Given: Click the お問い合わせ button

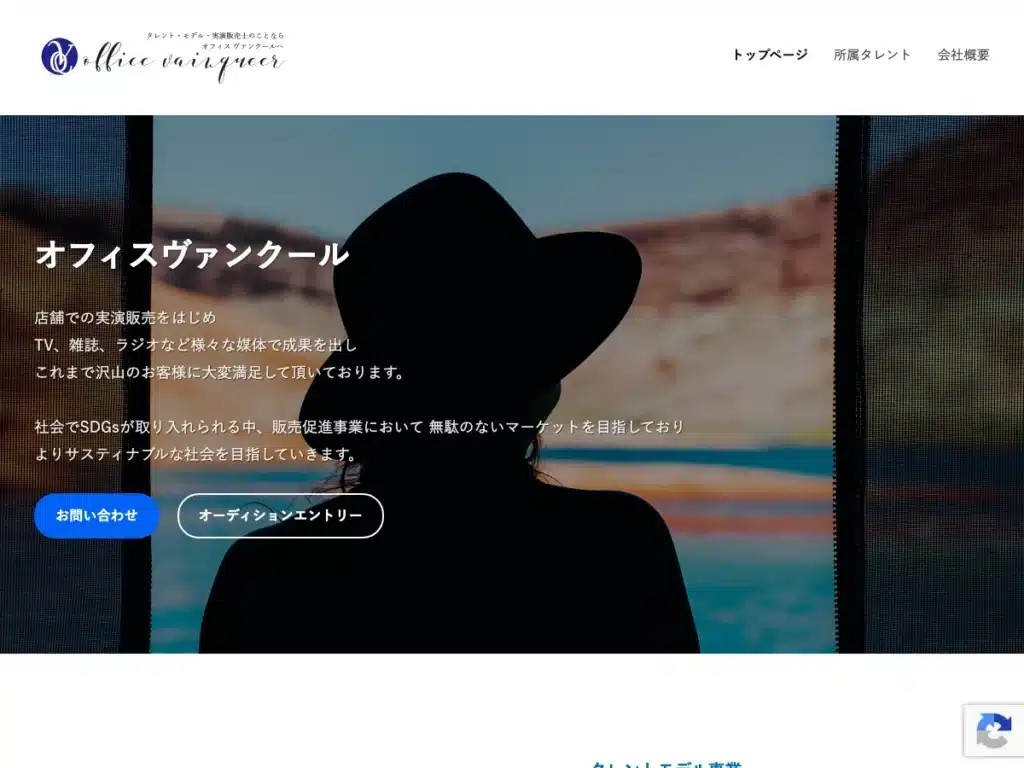Looking at the screenshot, I should coord(97,515).
